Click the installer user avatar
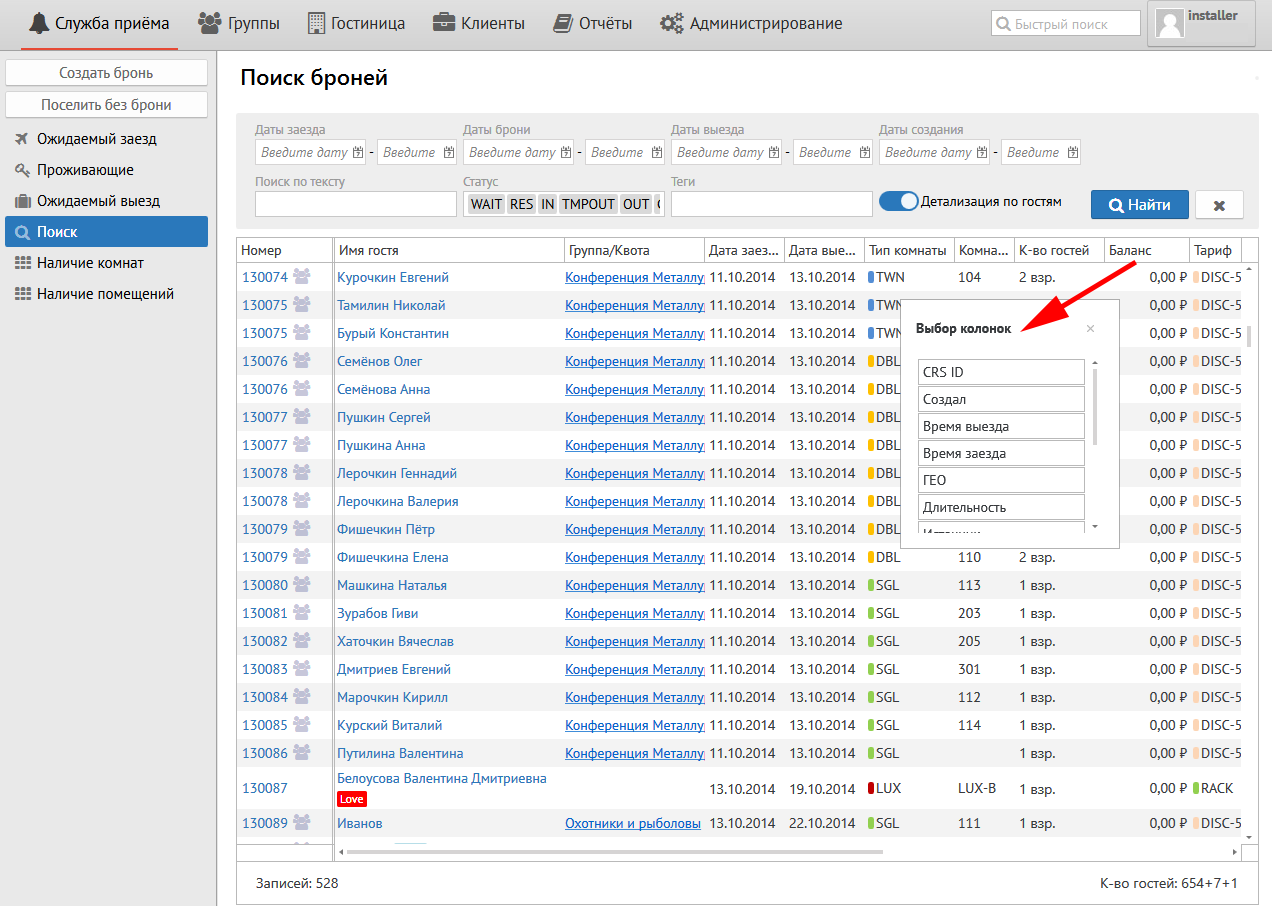This screenshot has height=906, width=1272. [x=1170, y=23]
